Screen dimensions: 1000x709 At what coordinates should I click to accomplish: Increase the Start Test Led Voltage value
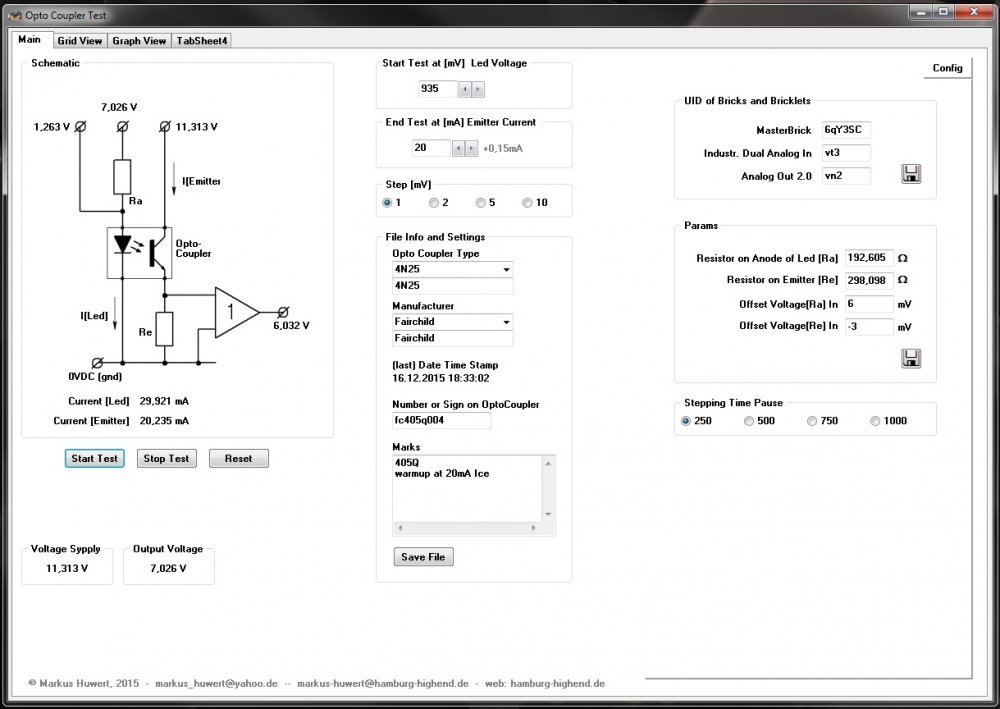[x=478, y=89]
